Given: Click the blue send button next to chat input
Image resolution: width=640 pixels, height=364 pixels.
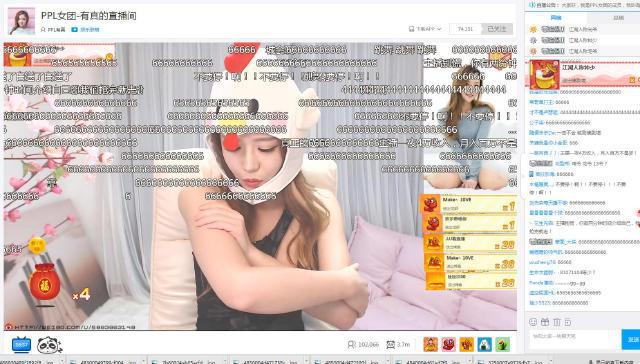Looking at the screenshot, I should [x=631, y=340].
